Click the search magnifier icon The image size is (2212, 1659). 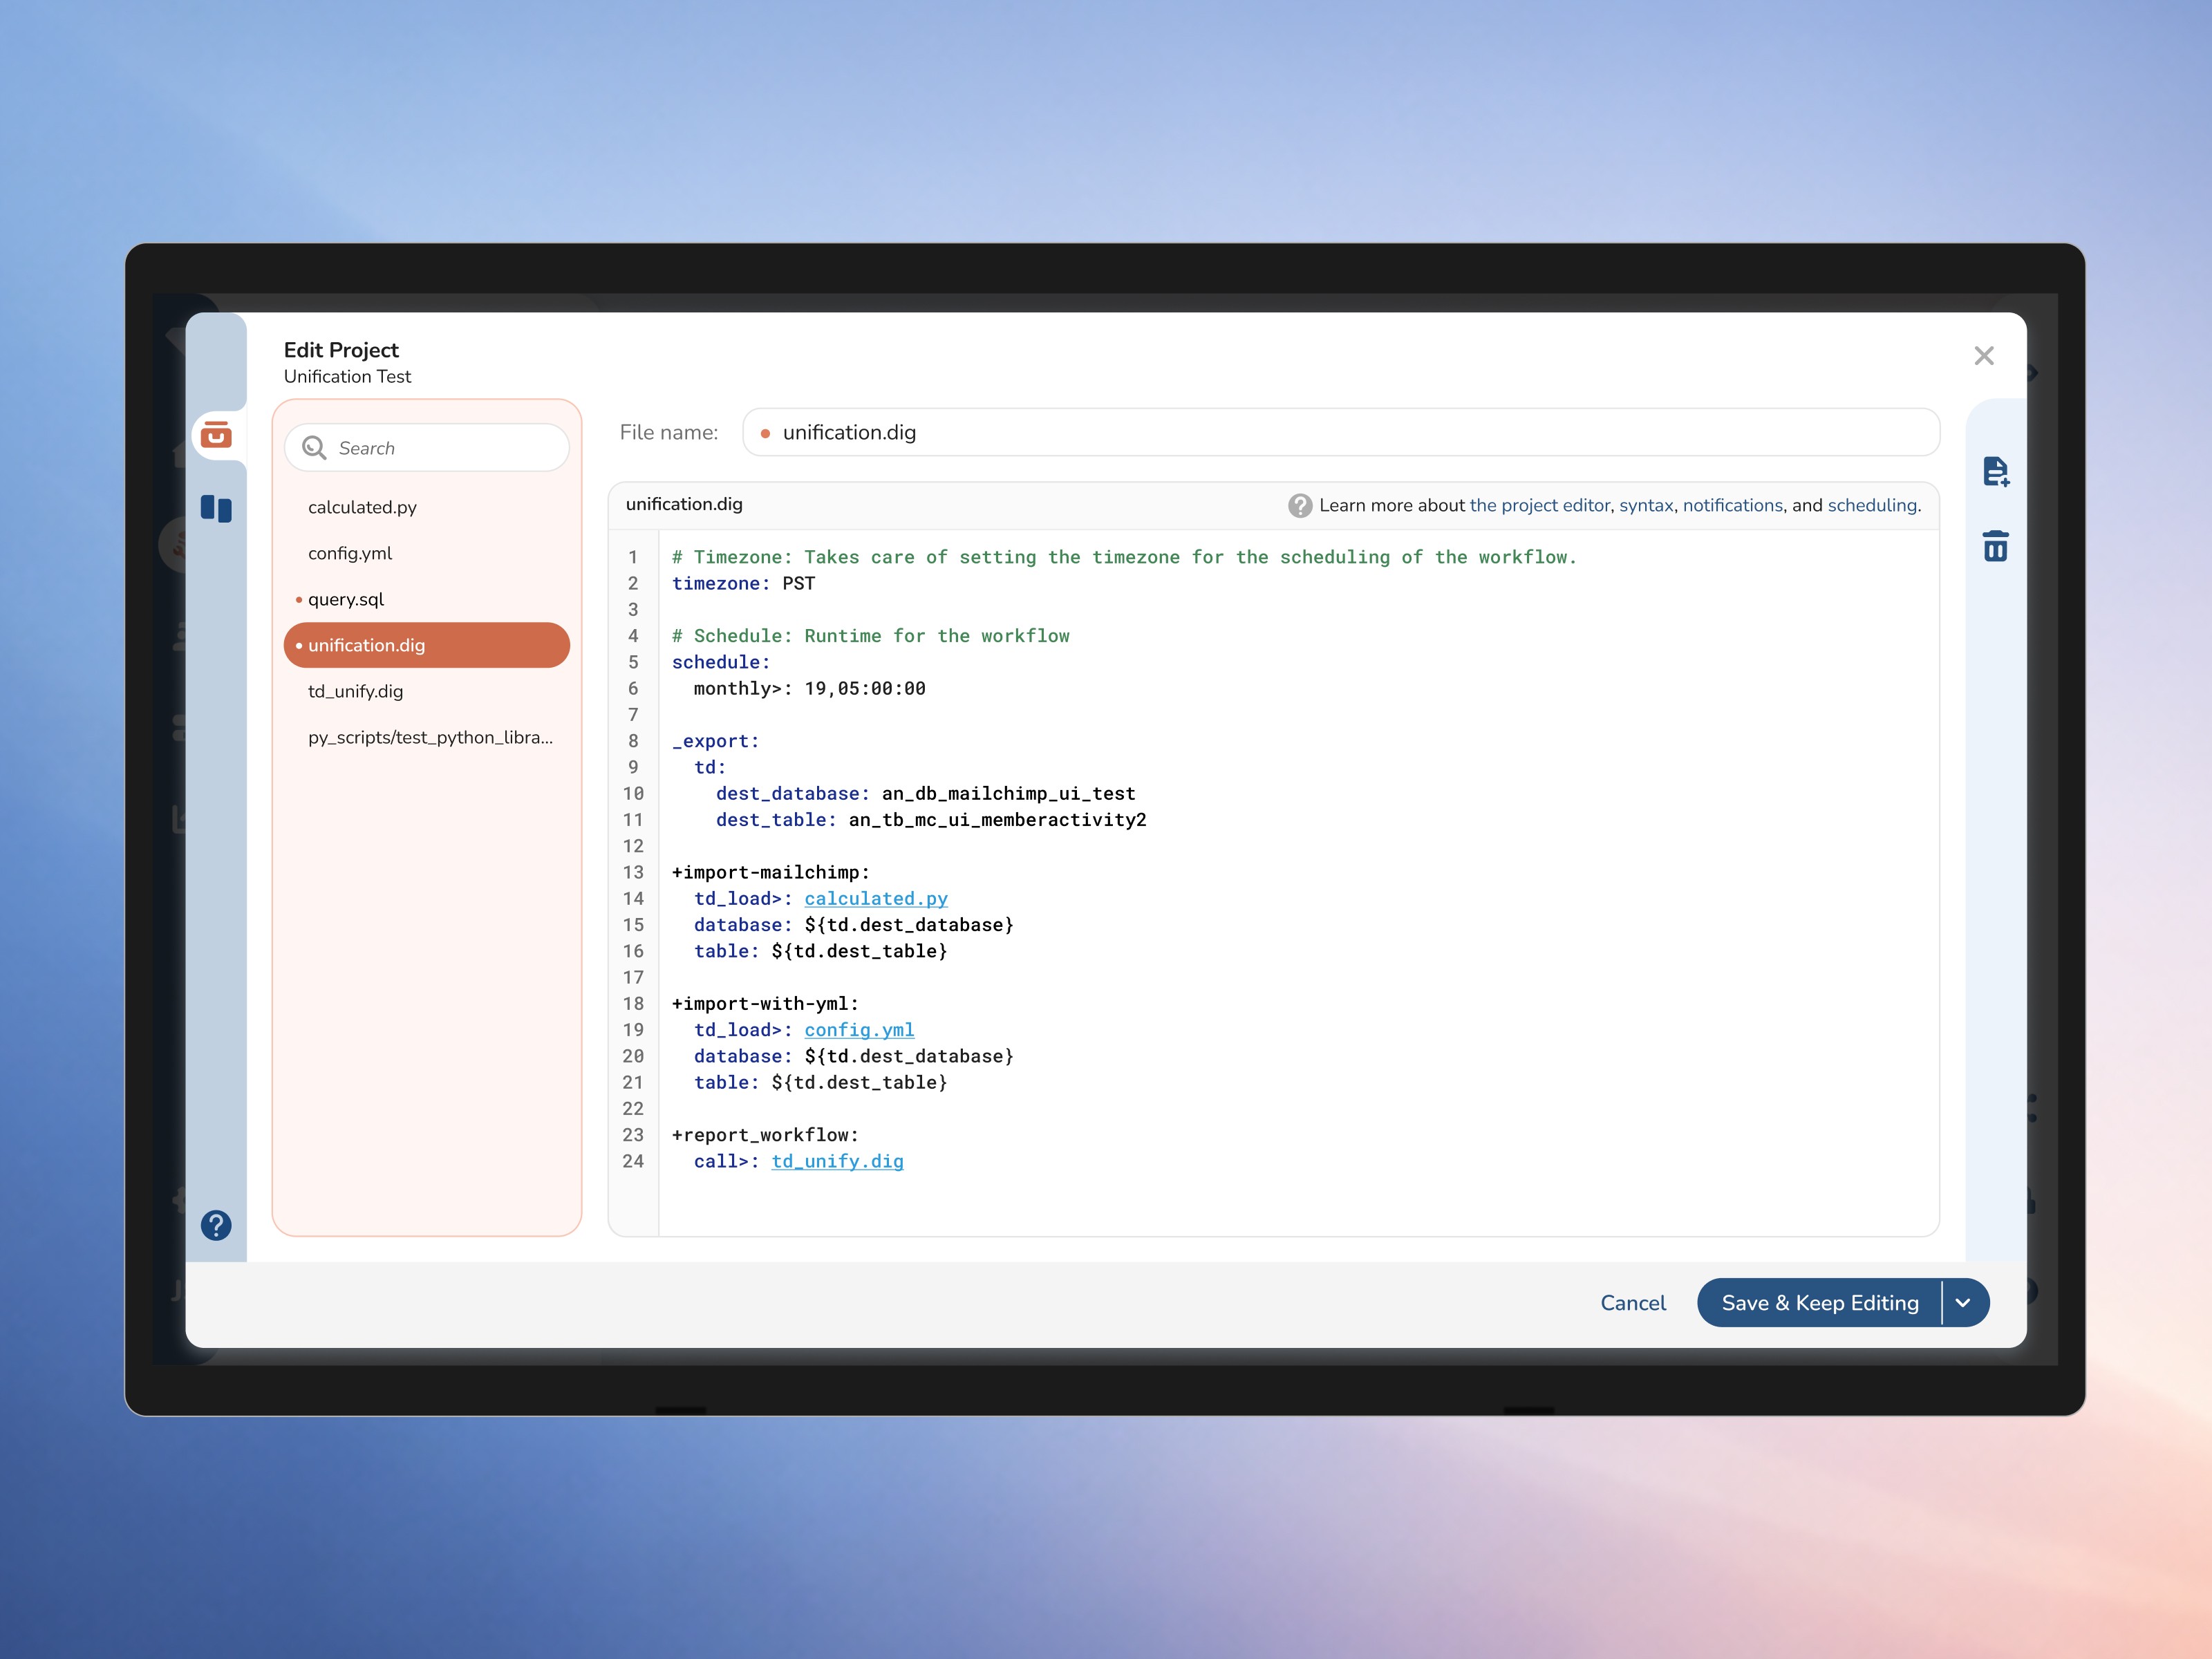314,448
